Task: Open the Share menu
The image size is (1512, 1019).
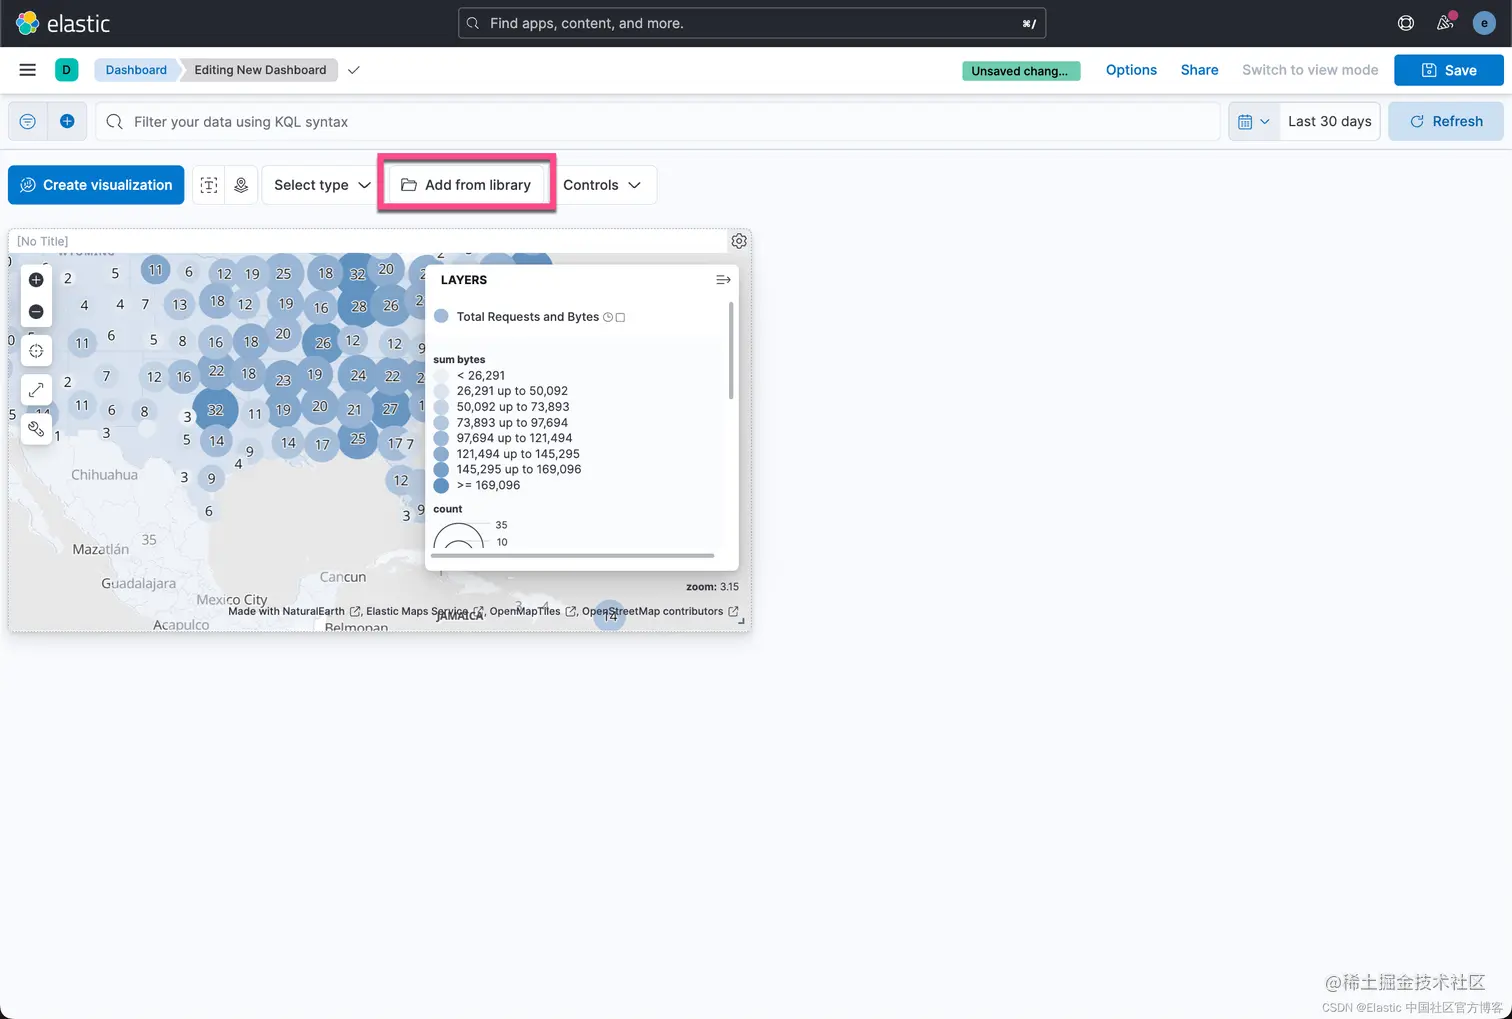Action: 1199,70
